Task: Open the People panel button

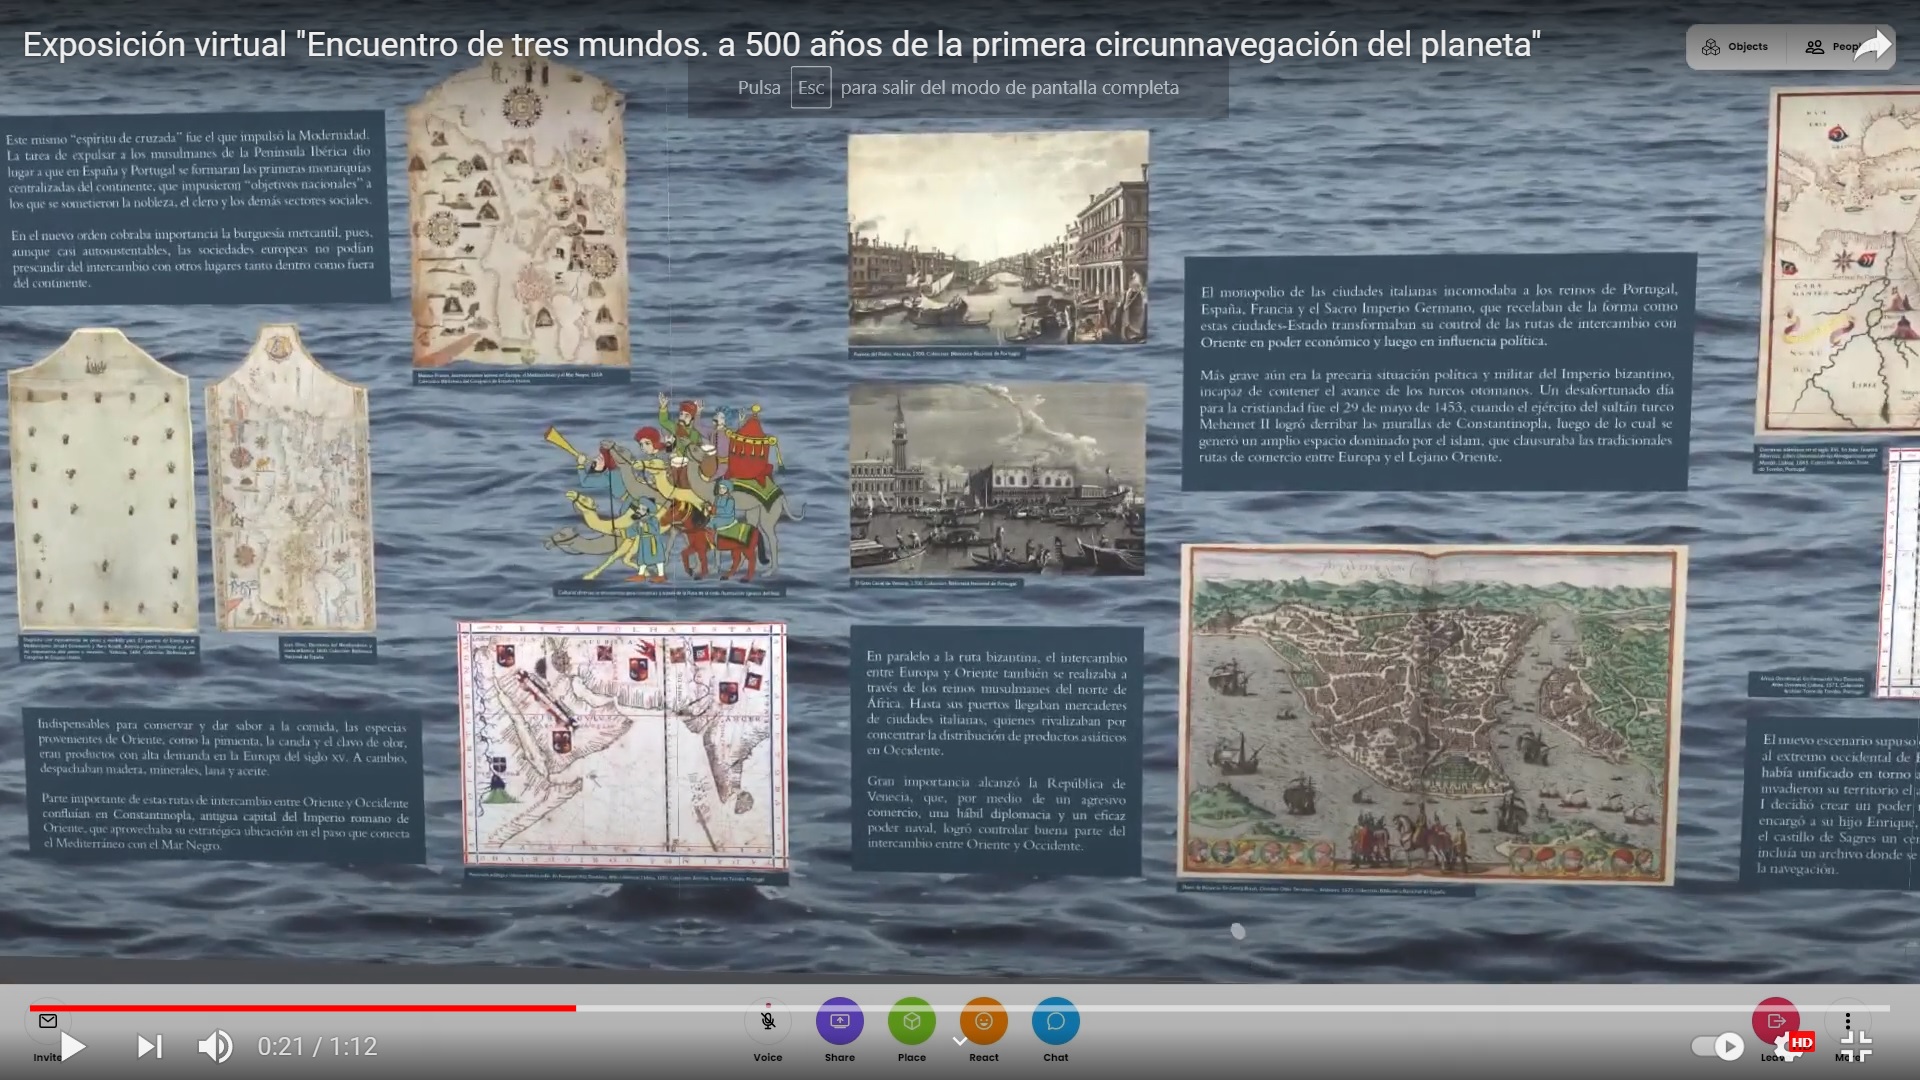Action: tap(1832, 47)
